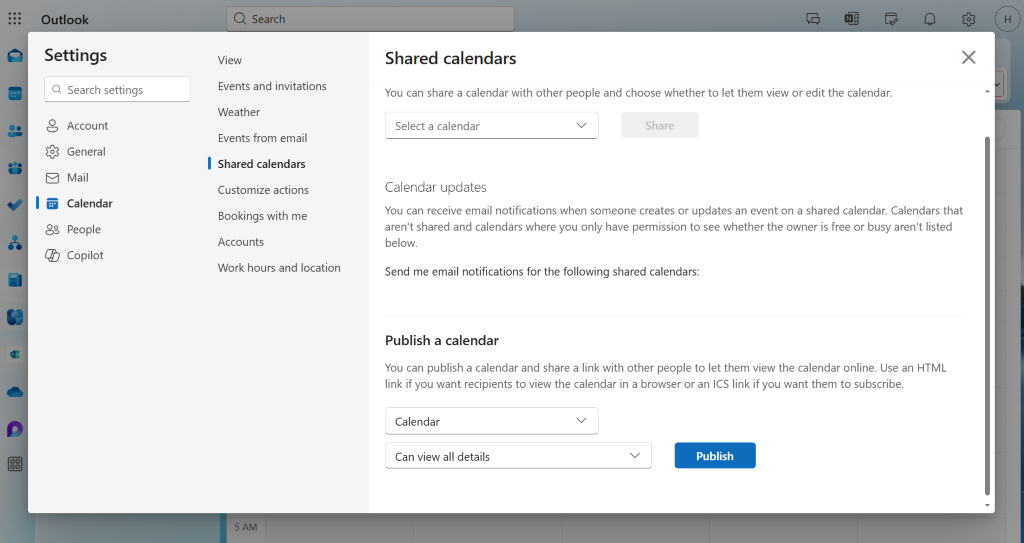Open General settings category
Image resolution: width=1024 pixels, height=543 pixels.
(x=86, y=152)
